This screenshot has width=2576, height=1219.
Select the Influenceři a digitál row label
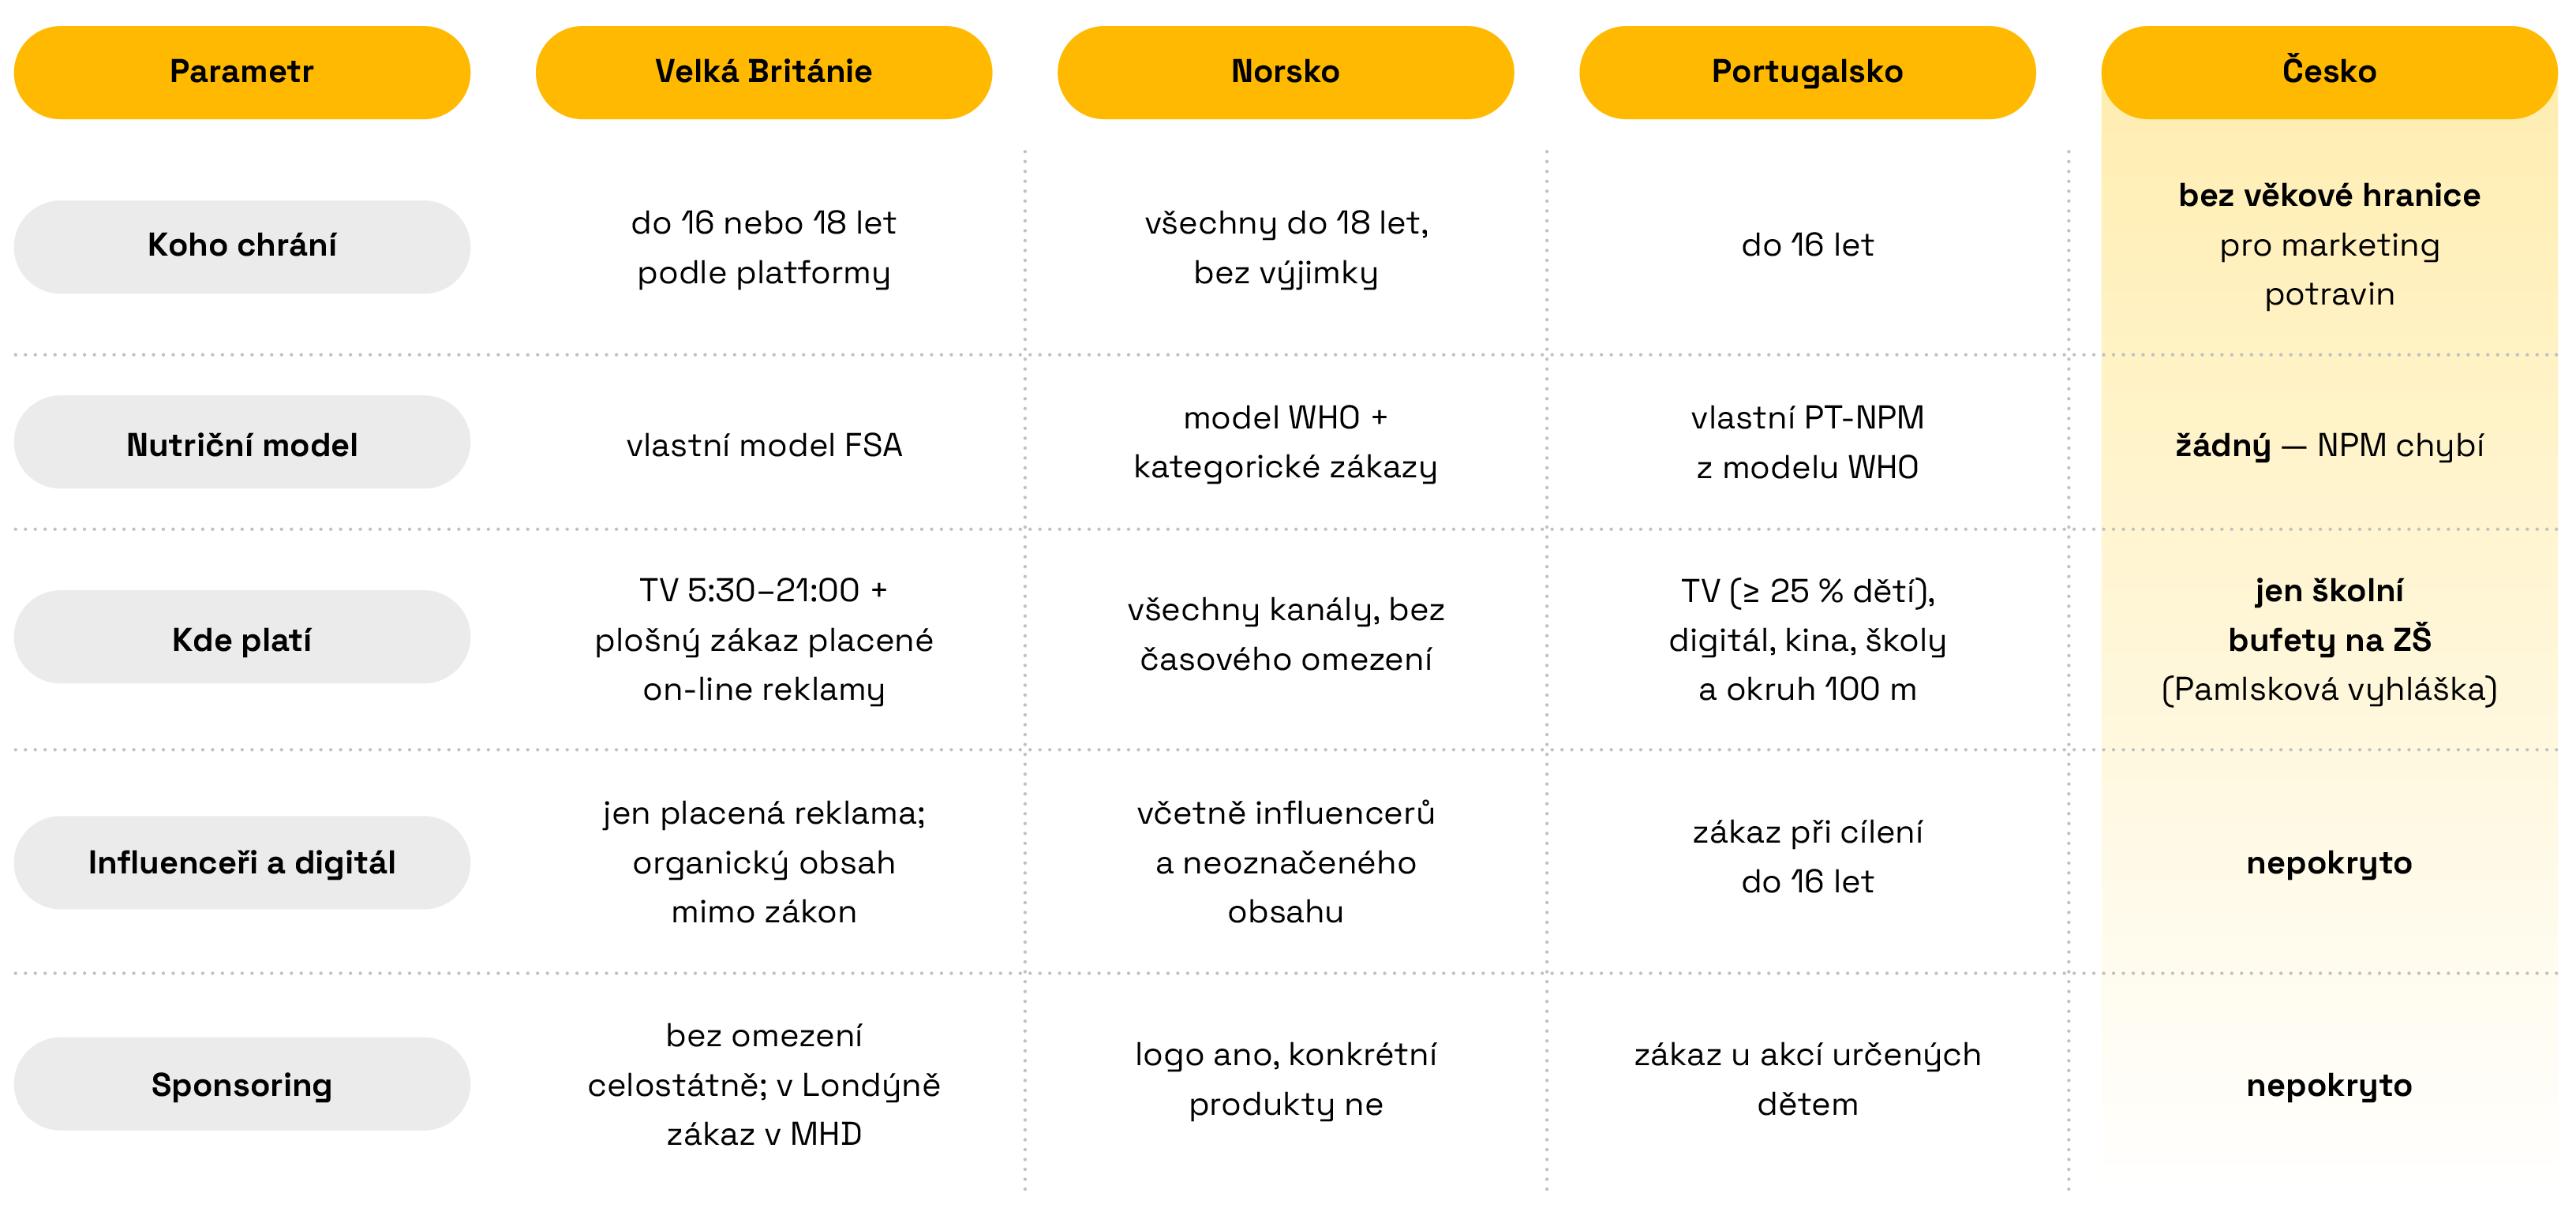(x=241, y=862)
